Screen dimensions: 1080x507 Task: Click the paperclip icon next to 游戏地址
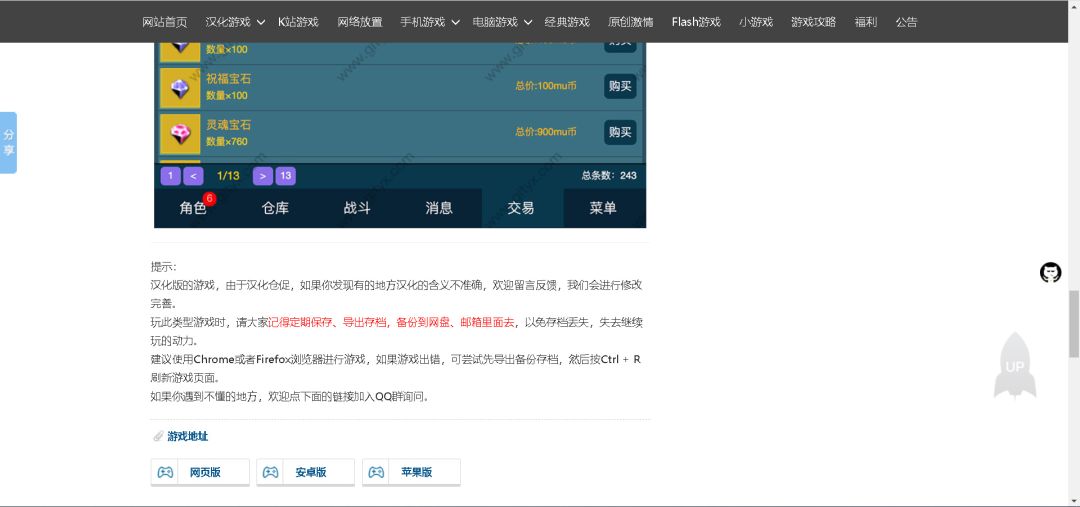click(158, 436)
